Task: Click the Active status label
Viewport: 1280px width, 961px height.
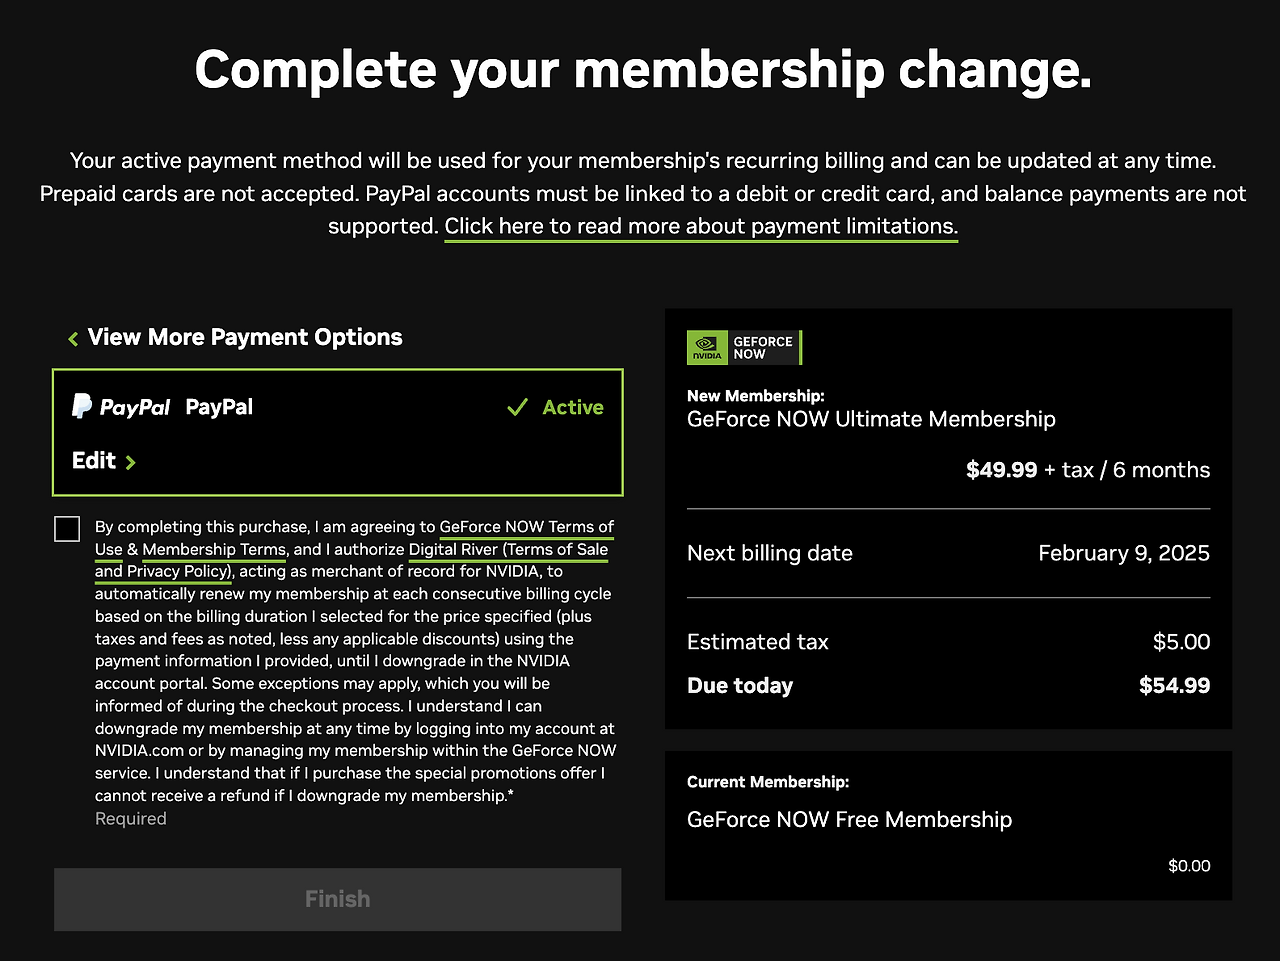Action: [573, 407]
